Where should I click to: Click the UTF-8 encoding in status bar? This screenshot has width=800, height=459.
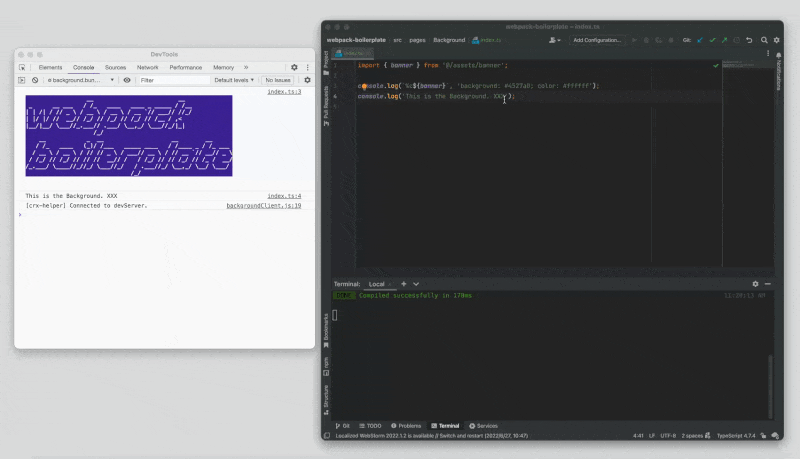668,436
